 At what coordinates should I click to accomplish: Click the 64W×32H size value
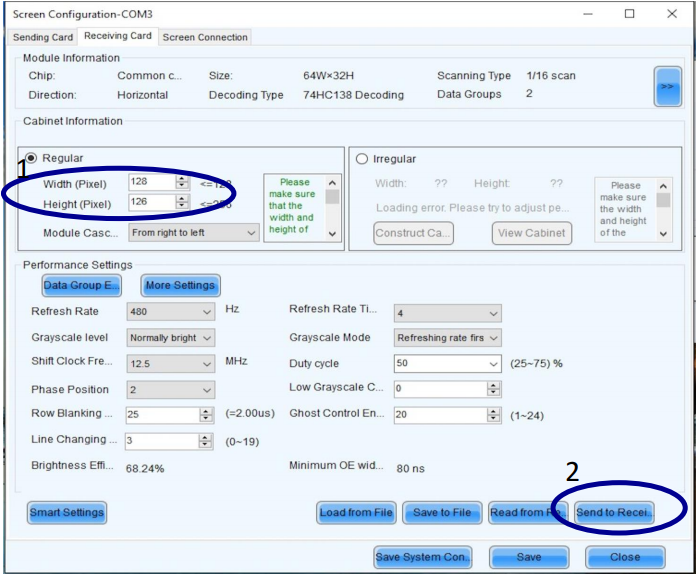tap(329, 76)
